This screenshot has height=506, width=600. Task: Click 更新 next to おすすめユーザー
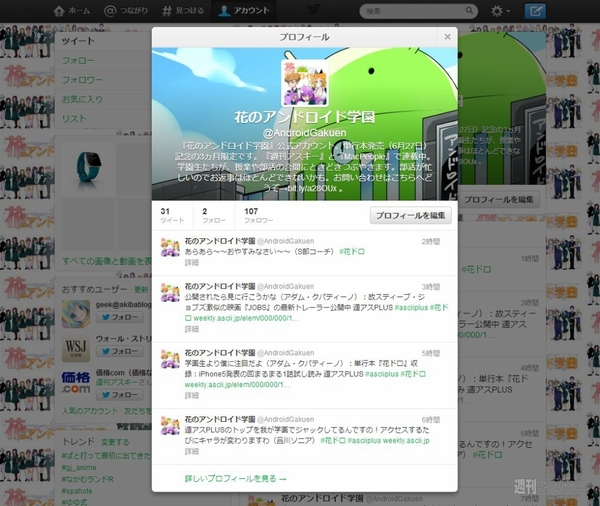[x=141, y=289]
